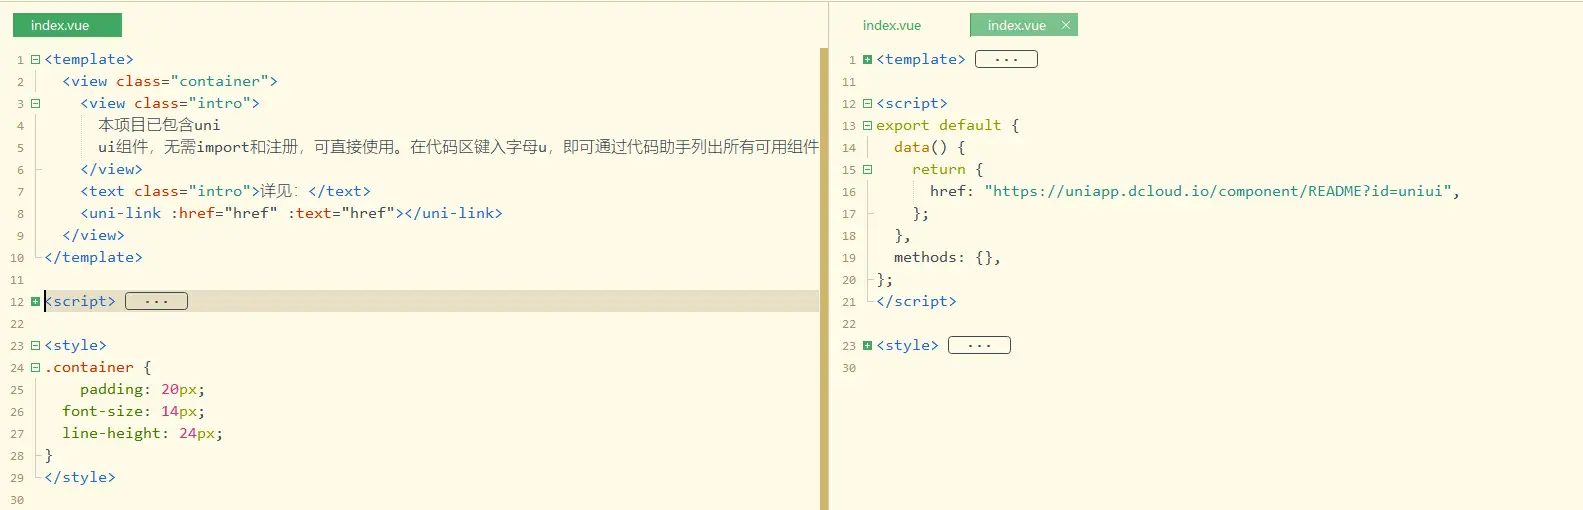
Task: Click the 'data() {' line in right pane
Action: coord(930,147)
